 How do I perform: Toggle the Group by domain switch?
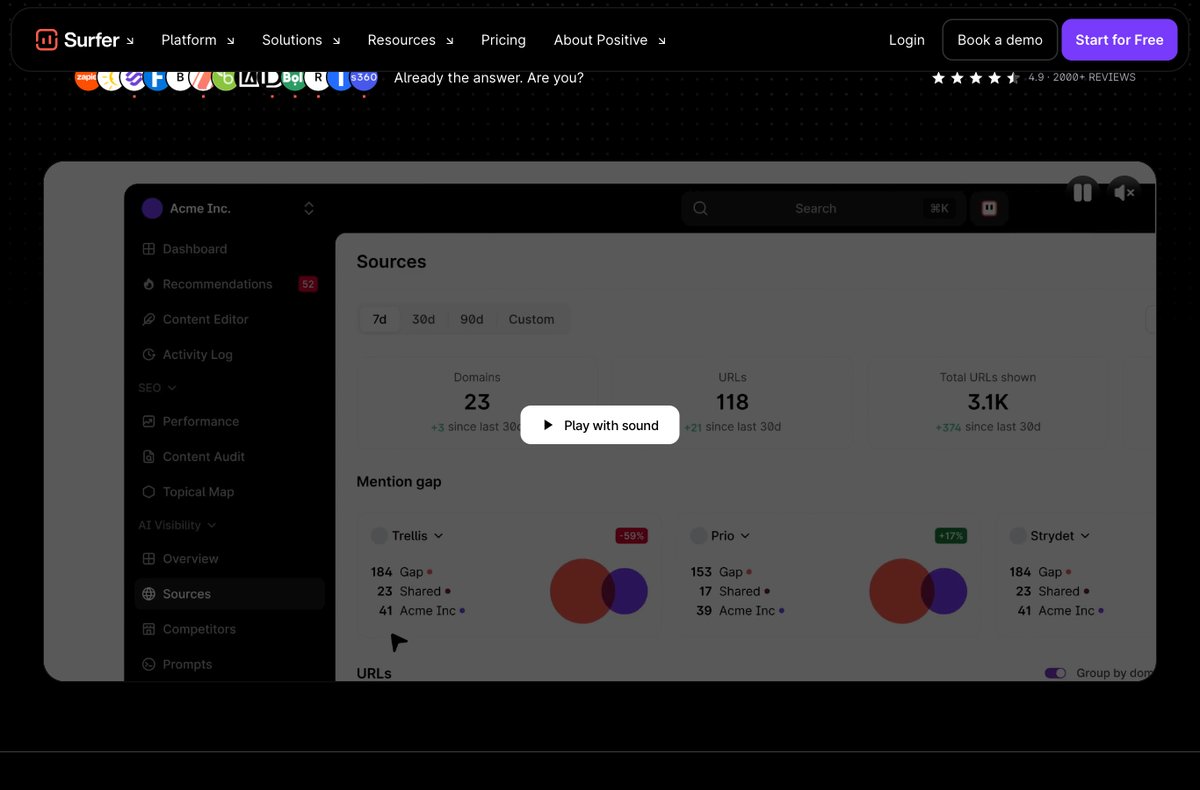pyautogui.click(x=1055, y=673)
